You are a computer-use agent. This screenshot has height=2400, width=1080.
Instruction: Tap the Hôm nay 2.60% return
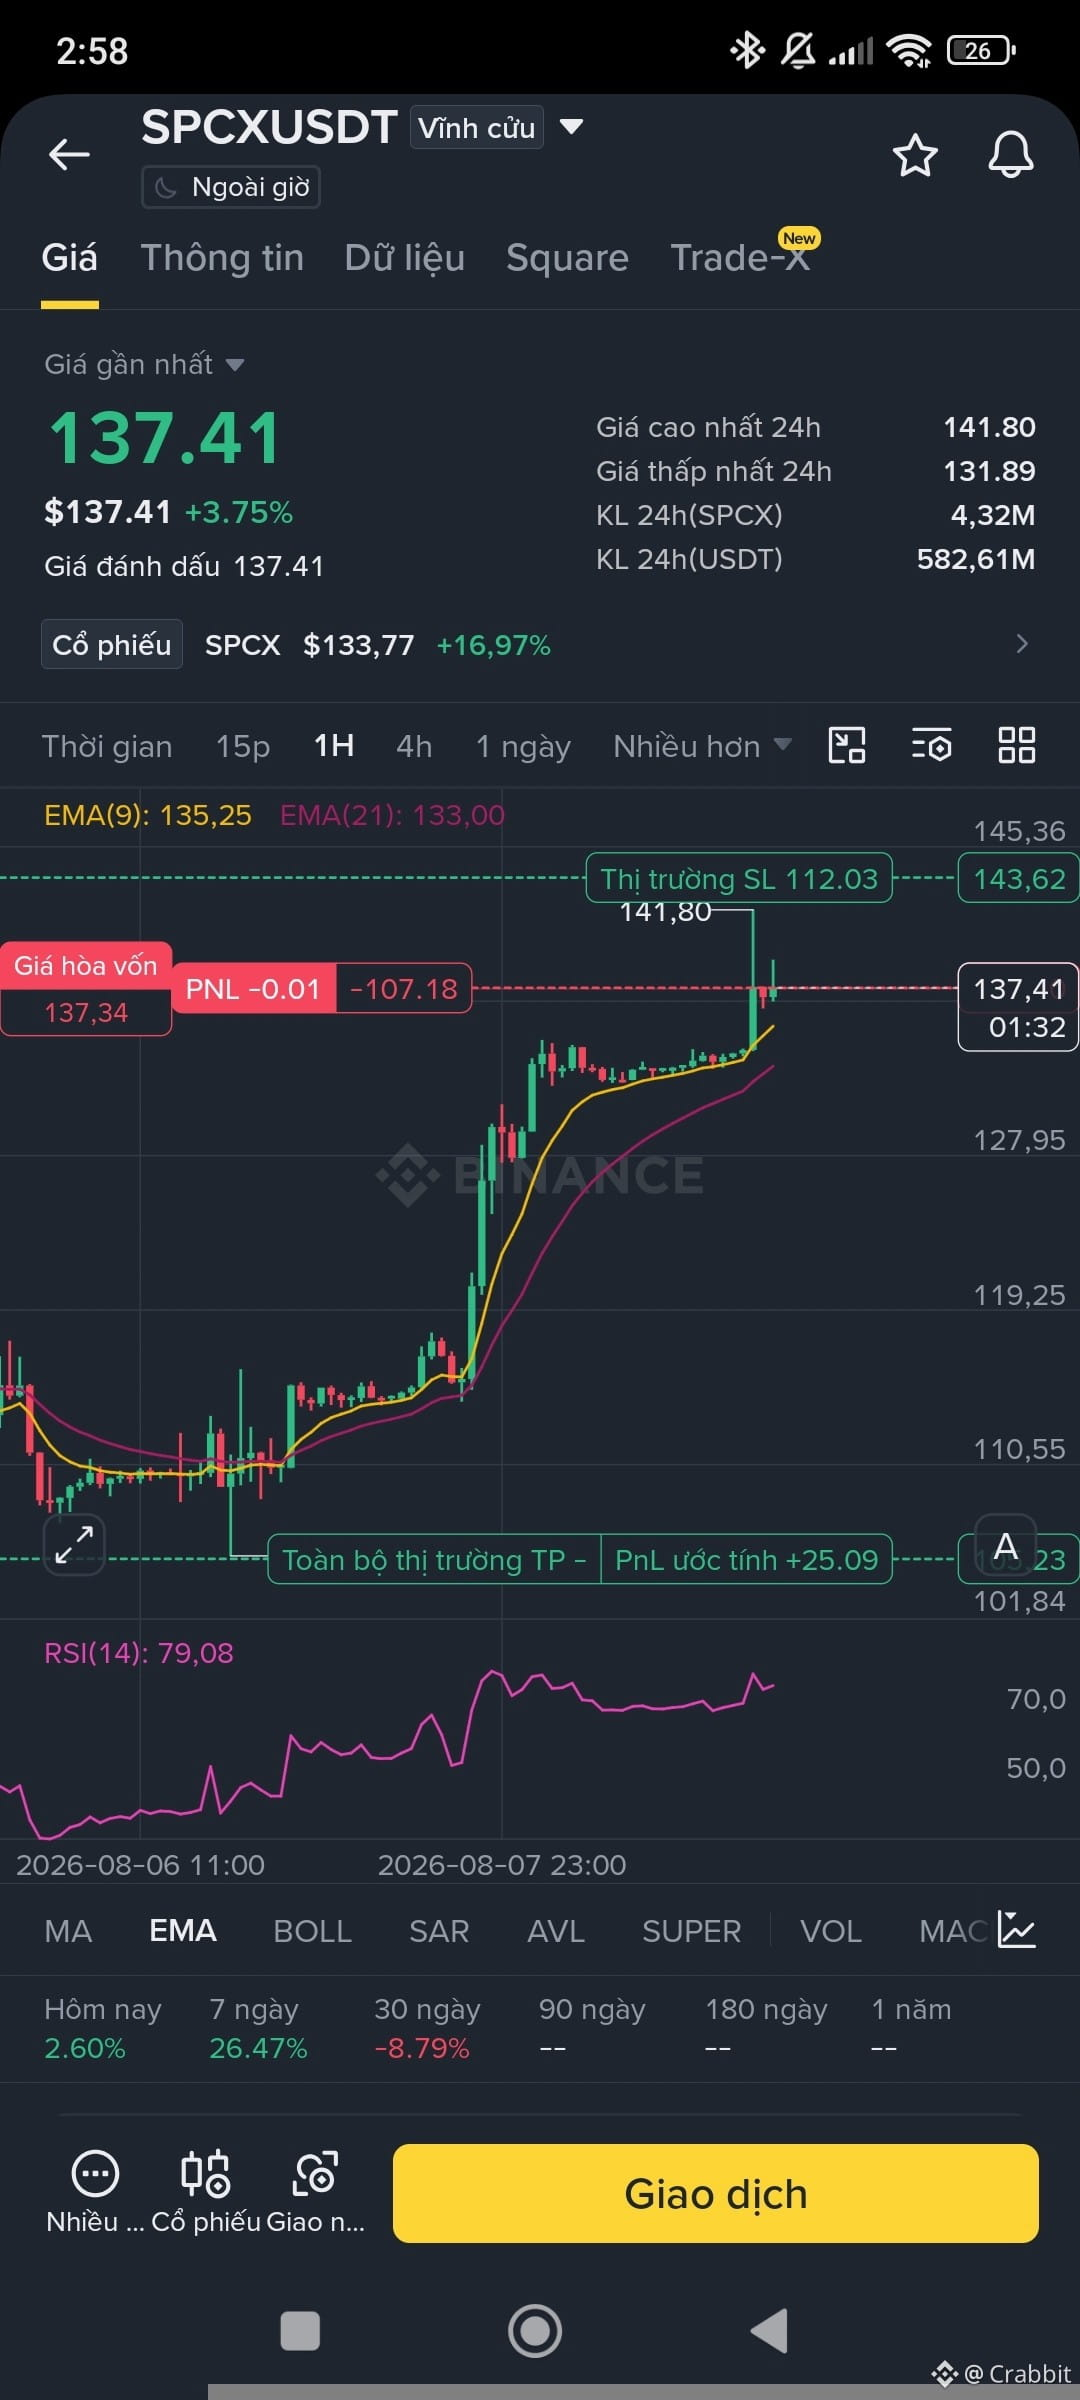click(x=102, y=2029)
